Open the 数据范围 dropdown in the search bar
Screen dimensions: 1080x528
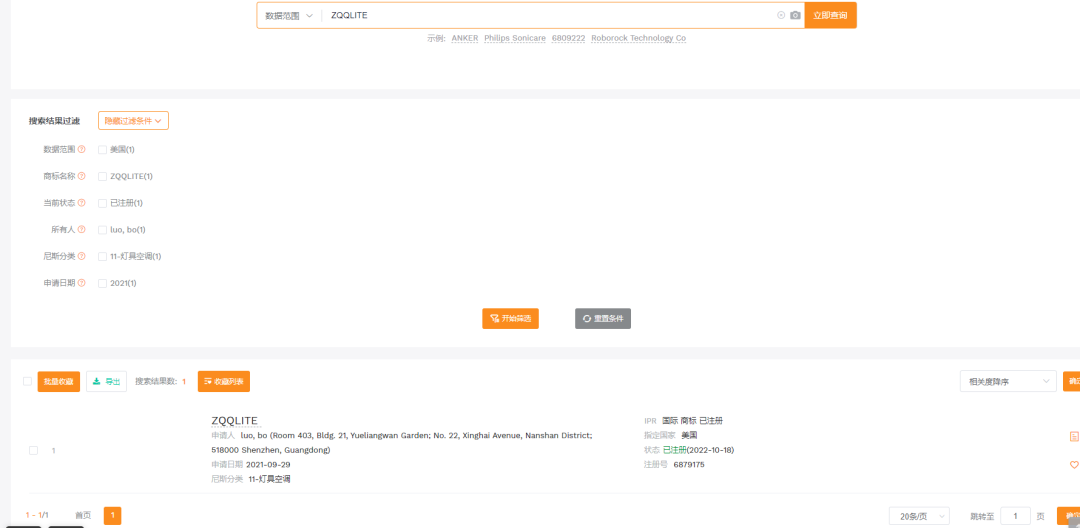click(x=289, y=15)
